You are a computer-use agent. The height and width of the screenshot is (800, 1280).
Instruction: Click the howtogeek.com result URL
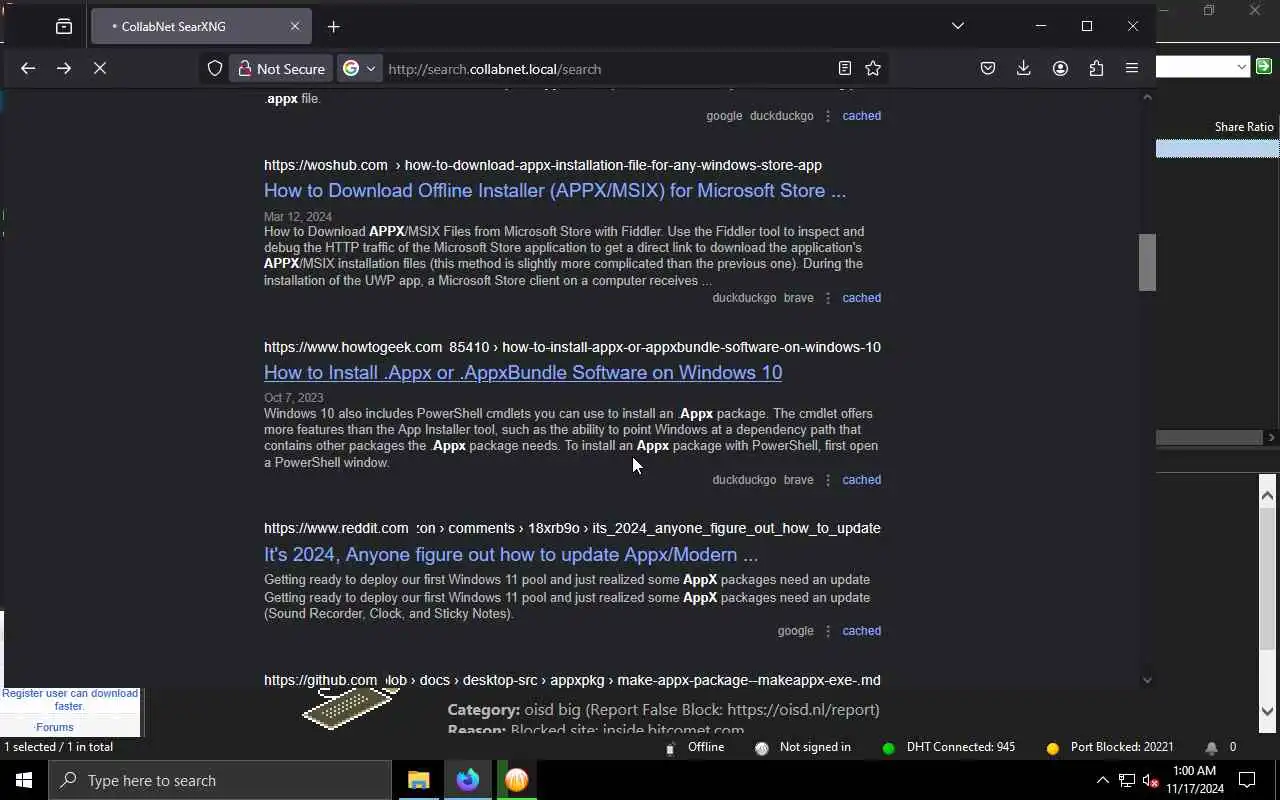[x=572, y=347]
